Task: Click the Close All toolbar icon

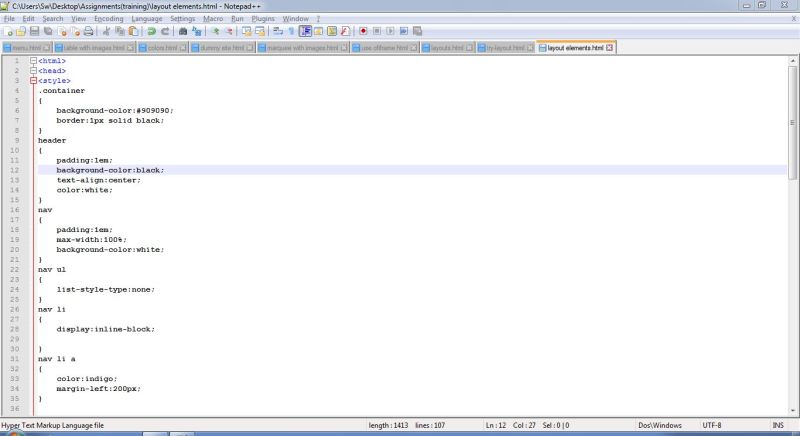Action: 76,31
